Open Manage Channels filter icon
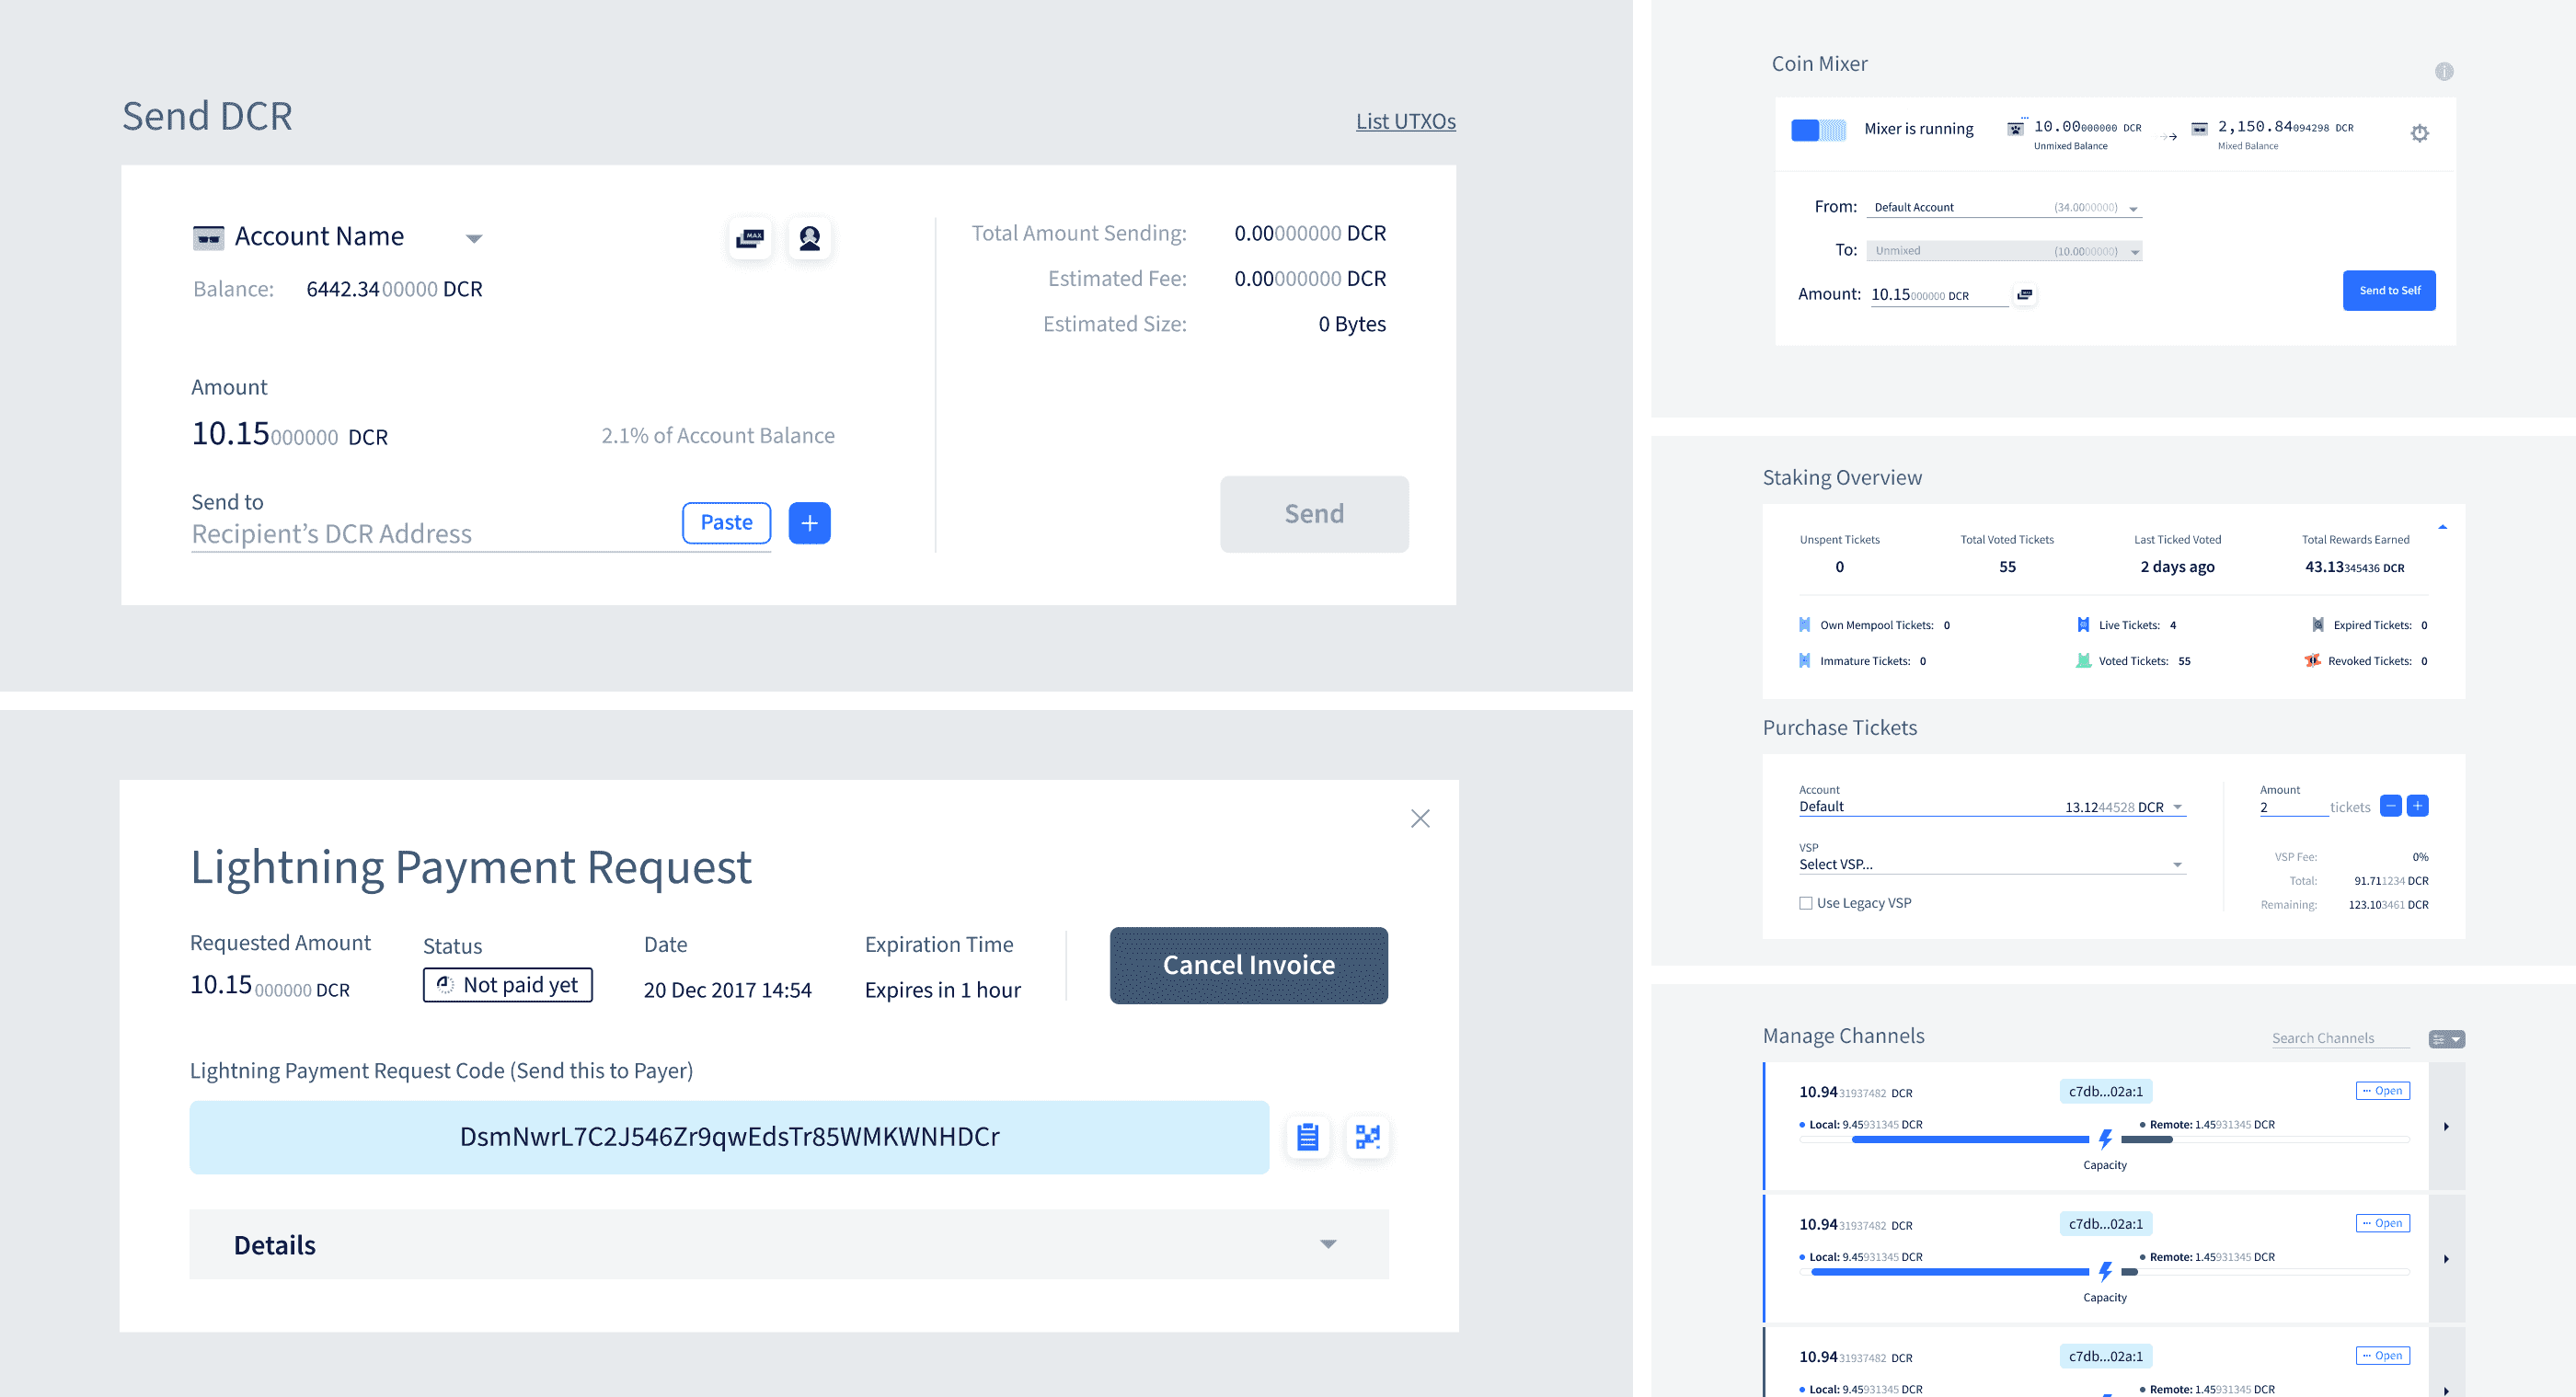 [x=2446, y=1039]
